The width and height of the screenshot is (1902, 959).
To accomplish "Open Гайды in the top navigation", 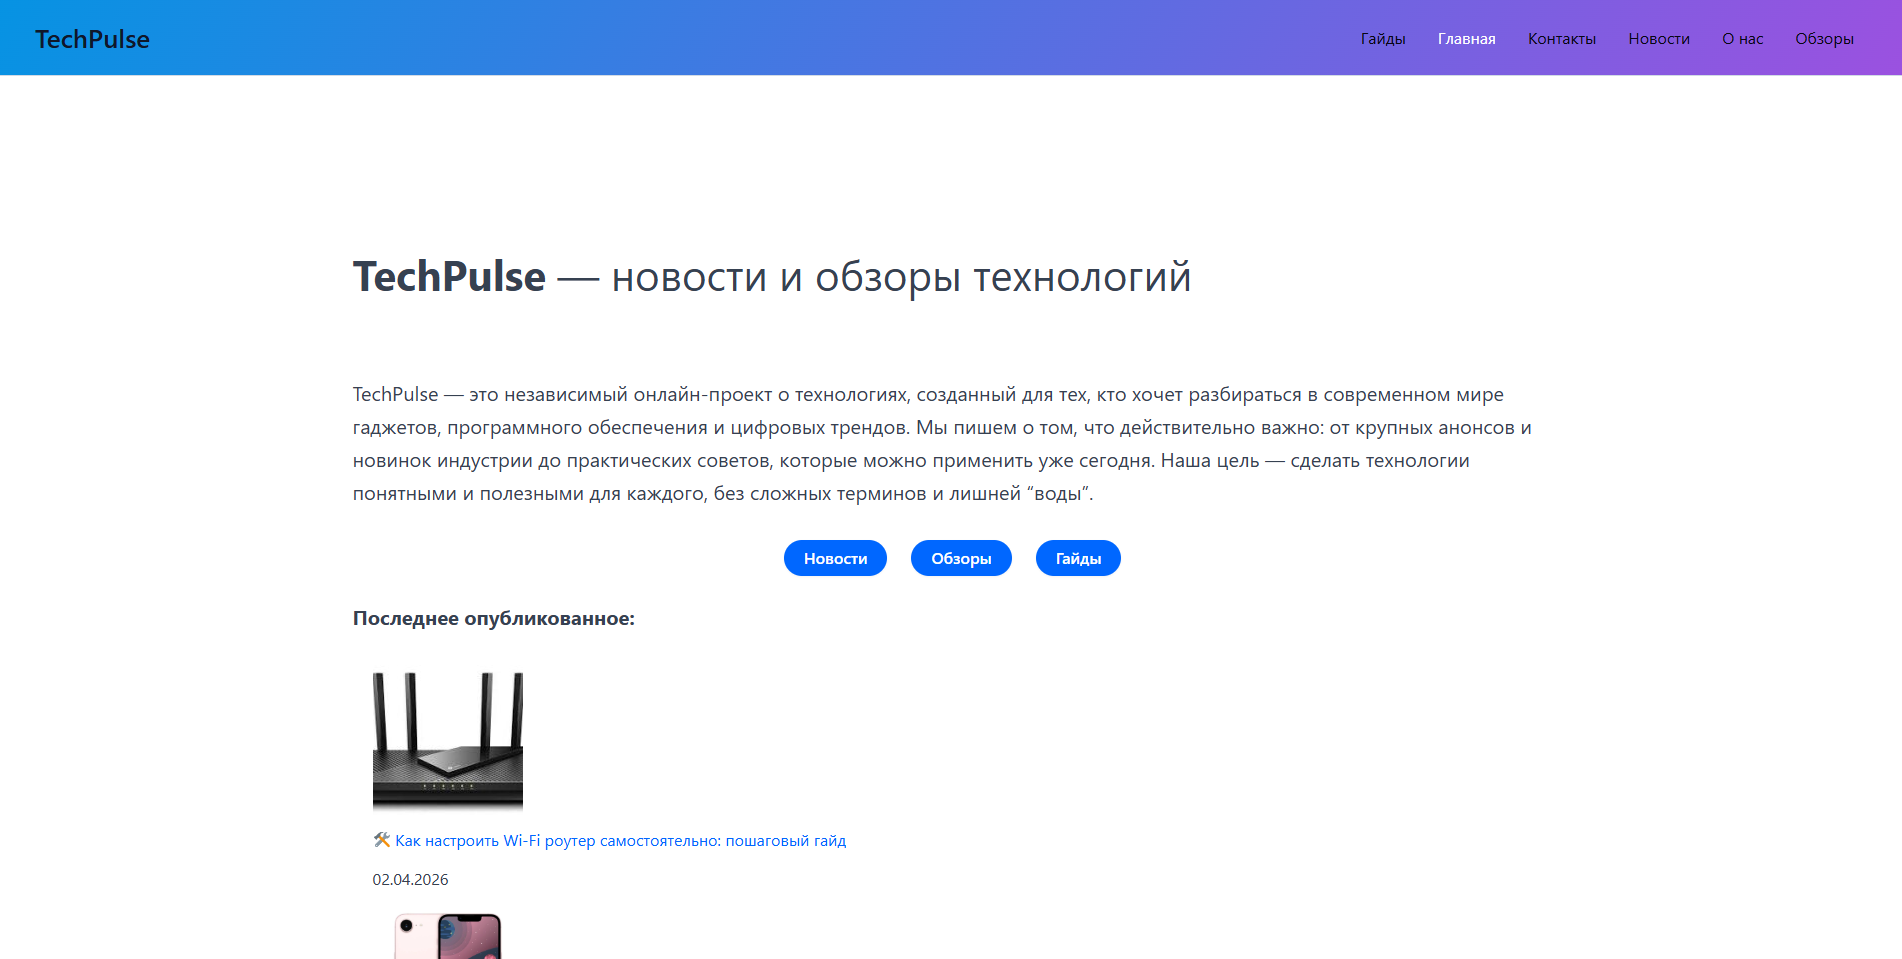I will pos(1382,39).
